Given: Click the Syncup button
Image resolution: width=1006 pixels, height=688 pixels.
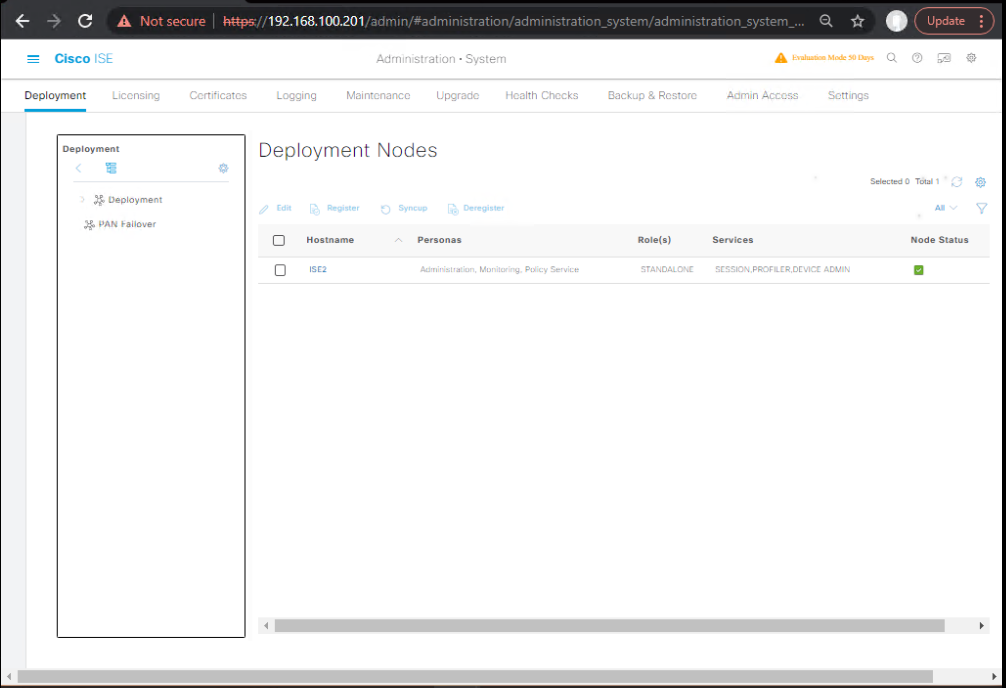Looking at the screenshot, I should 404,209.
